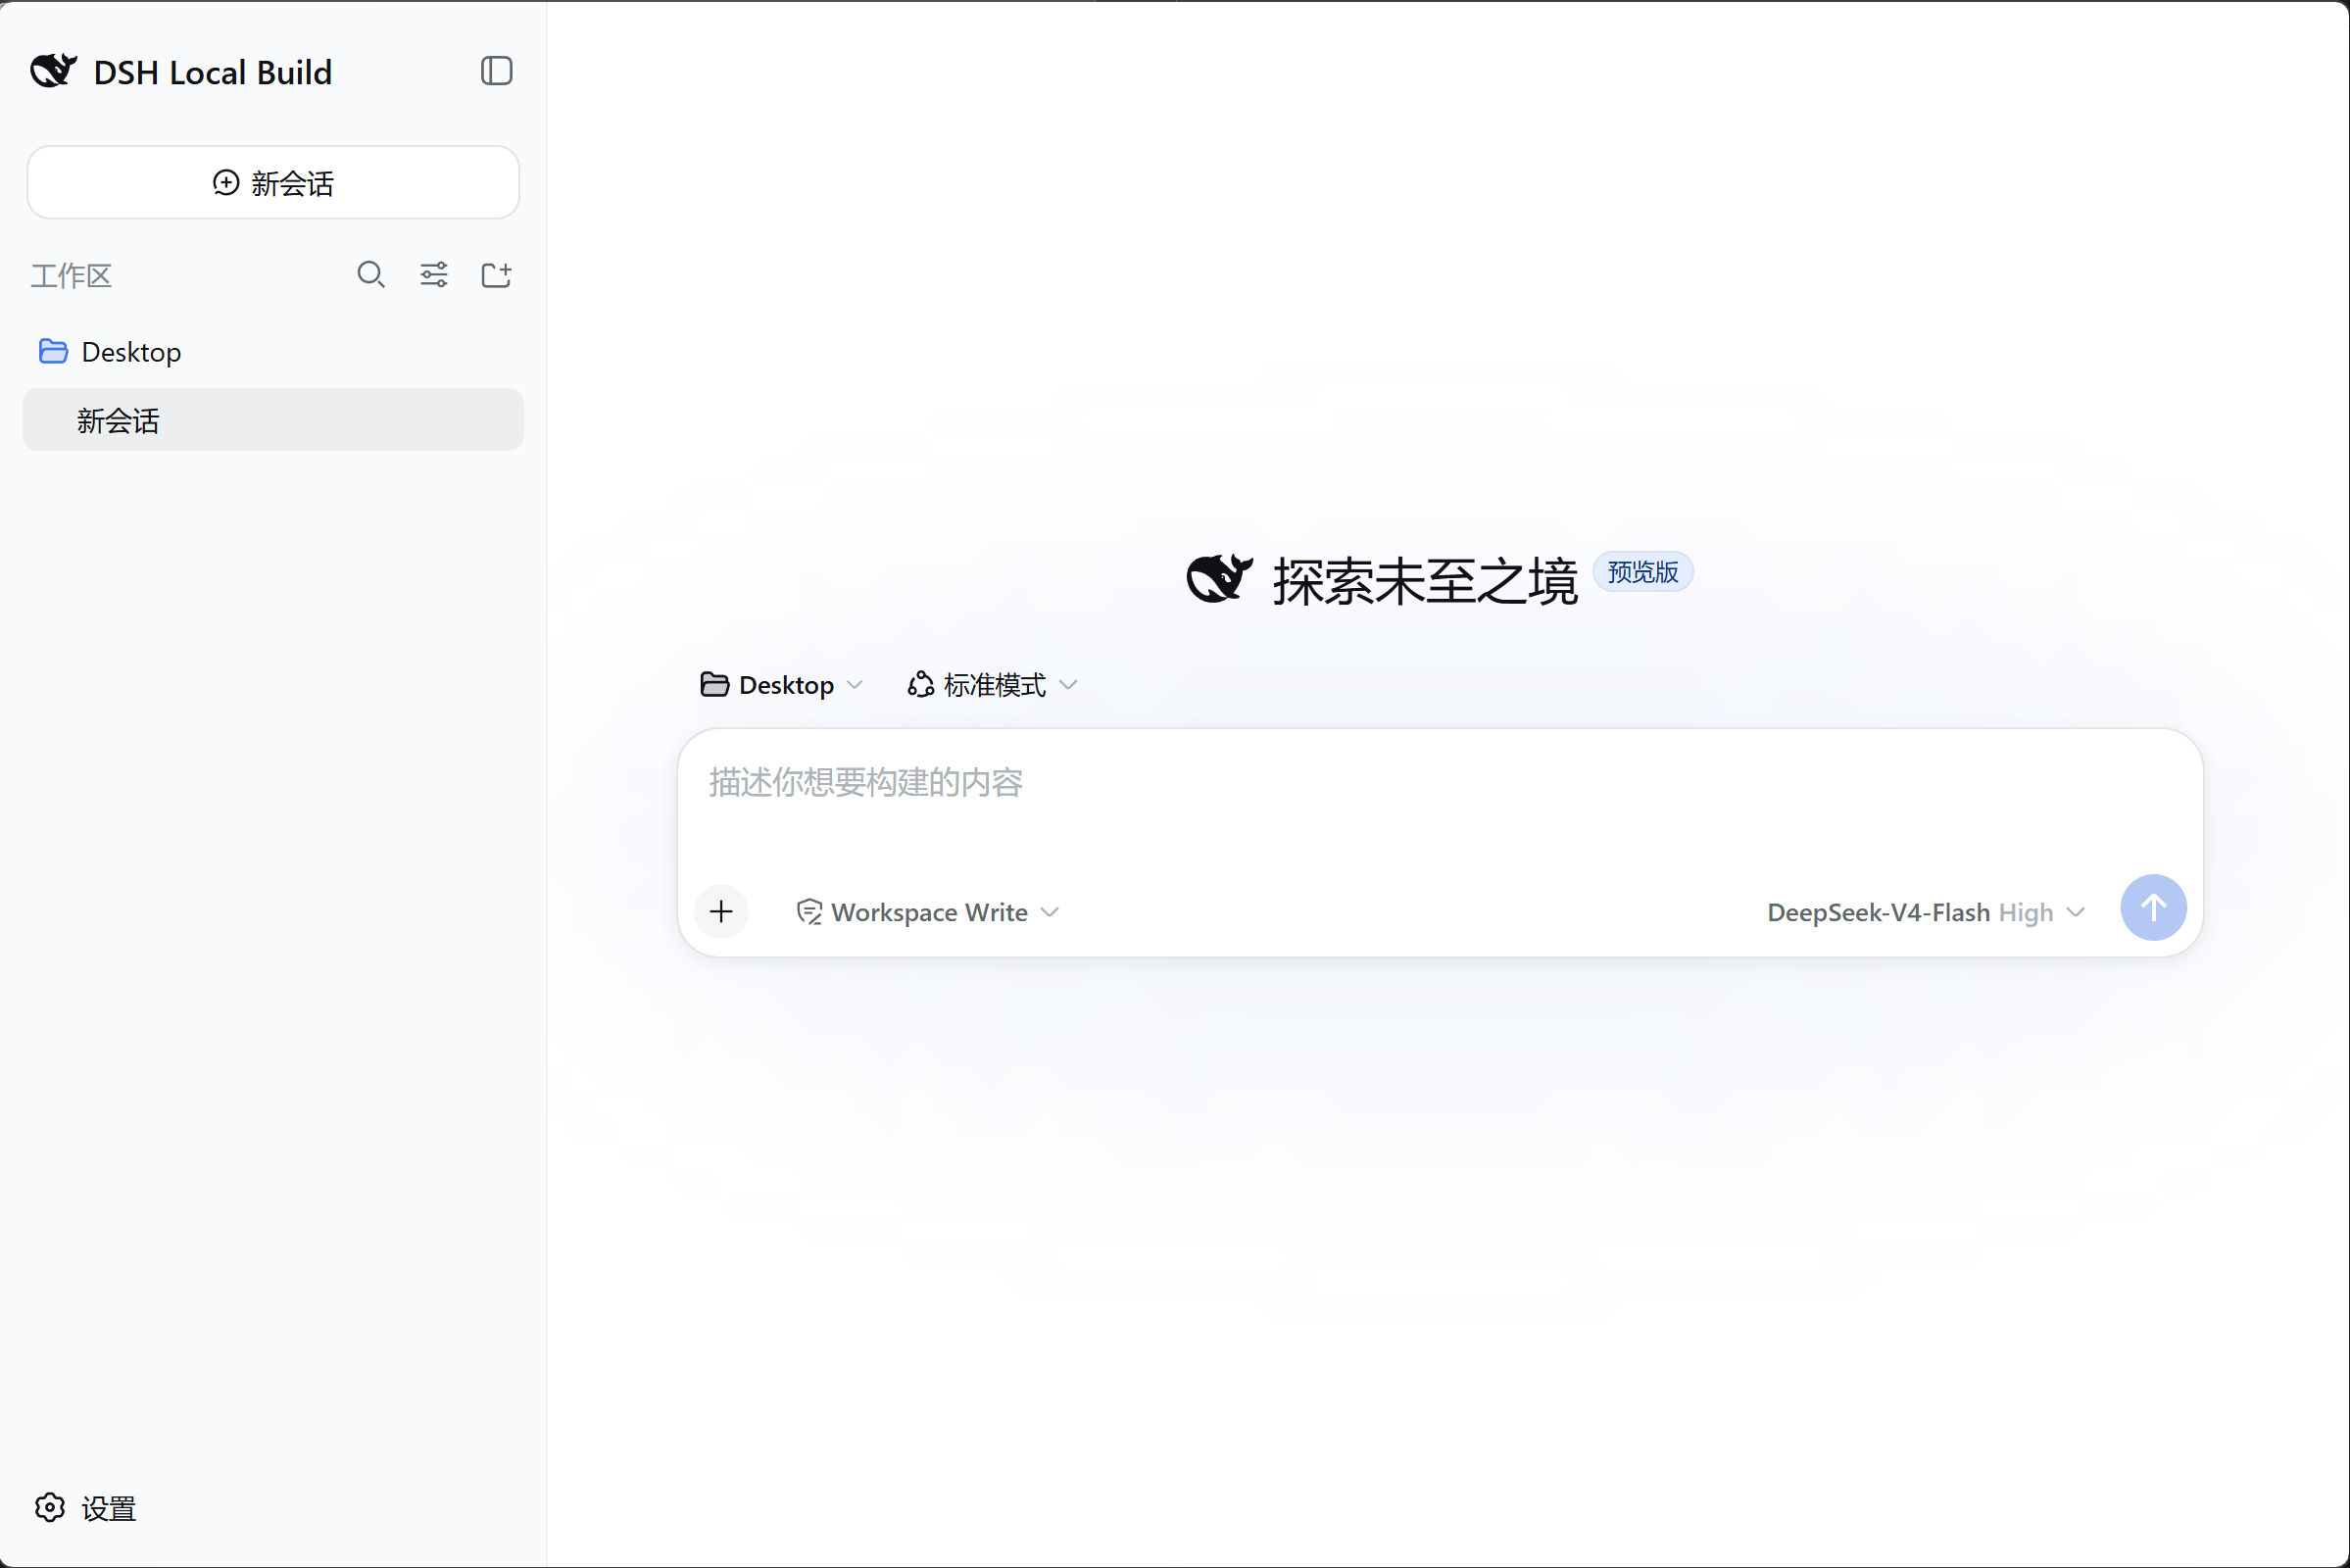Add a new workspace folder icon

point(496,274)
